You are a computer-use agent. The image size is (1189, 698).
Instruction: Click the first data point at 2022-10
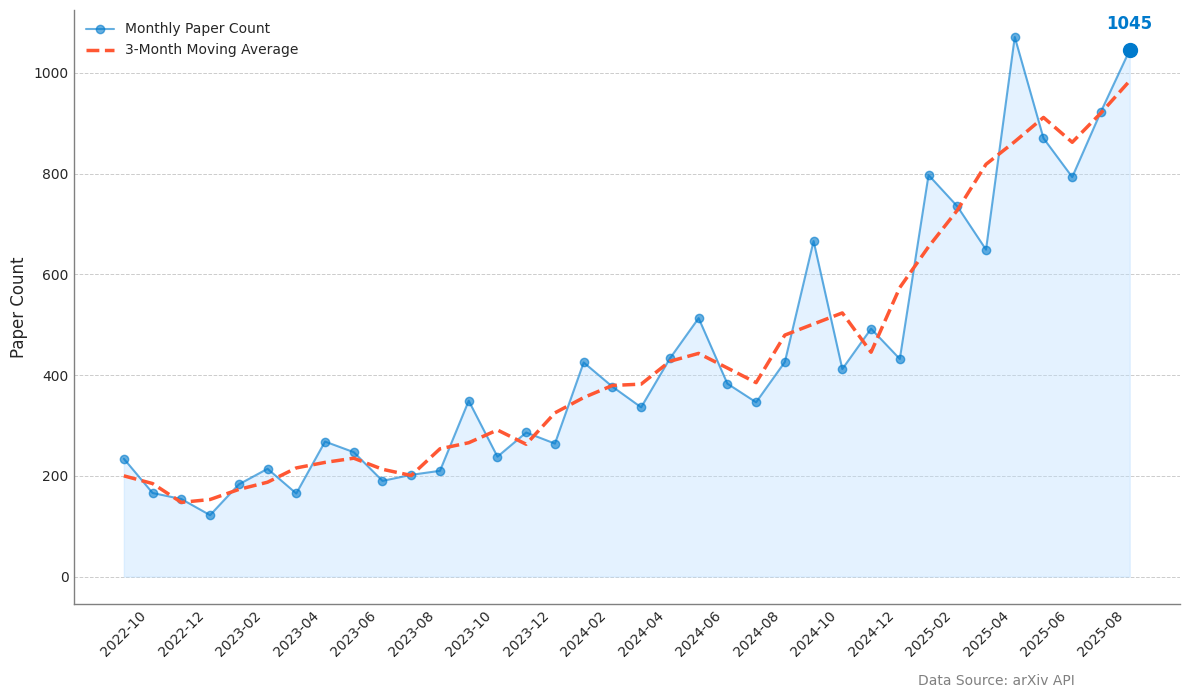(124, 459)
